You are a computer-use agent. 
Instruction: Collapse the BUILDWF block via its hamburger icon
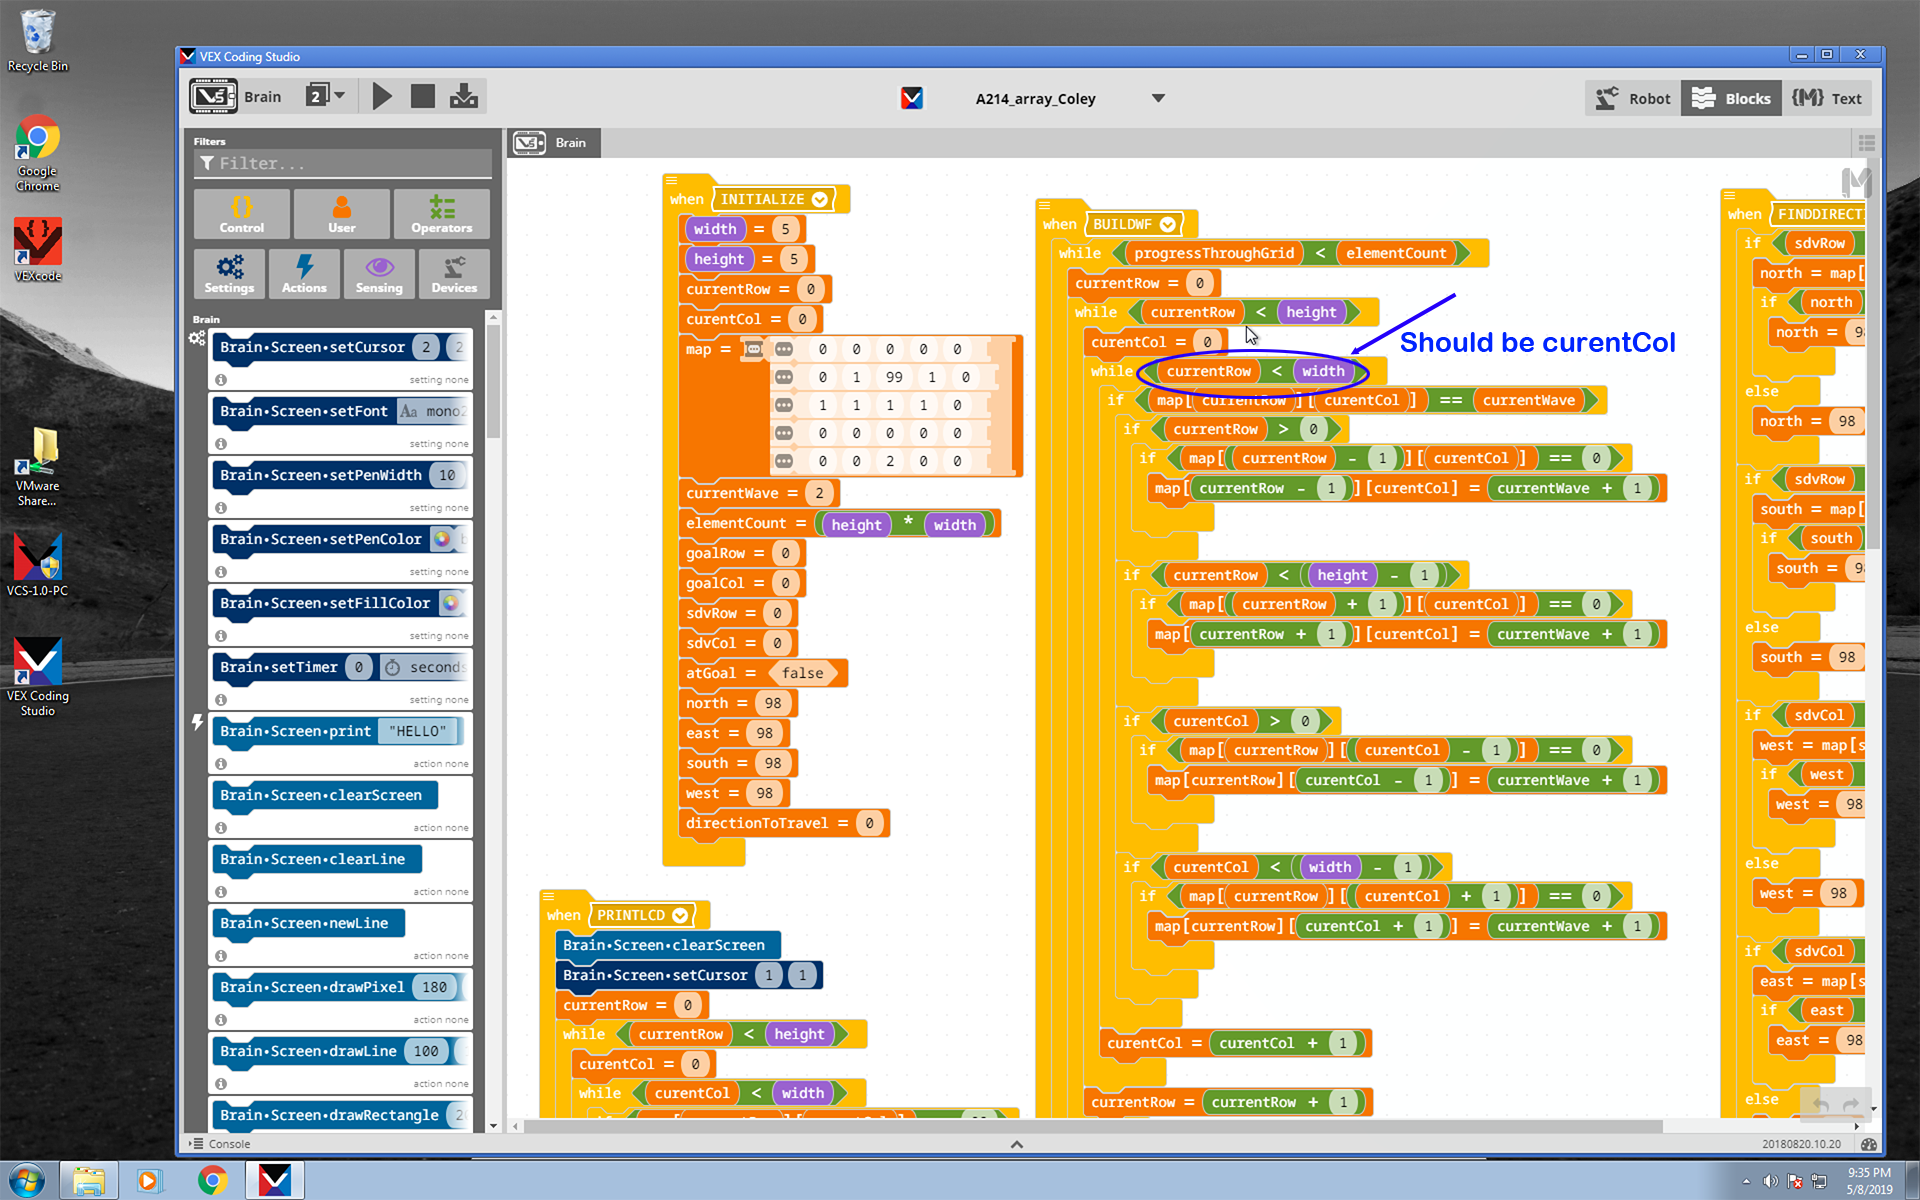(1045, 205)
